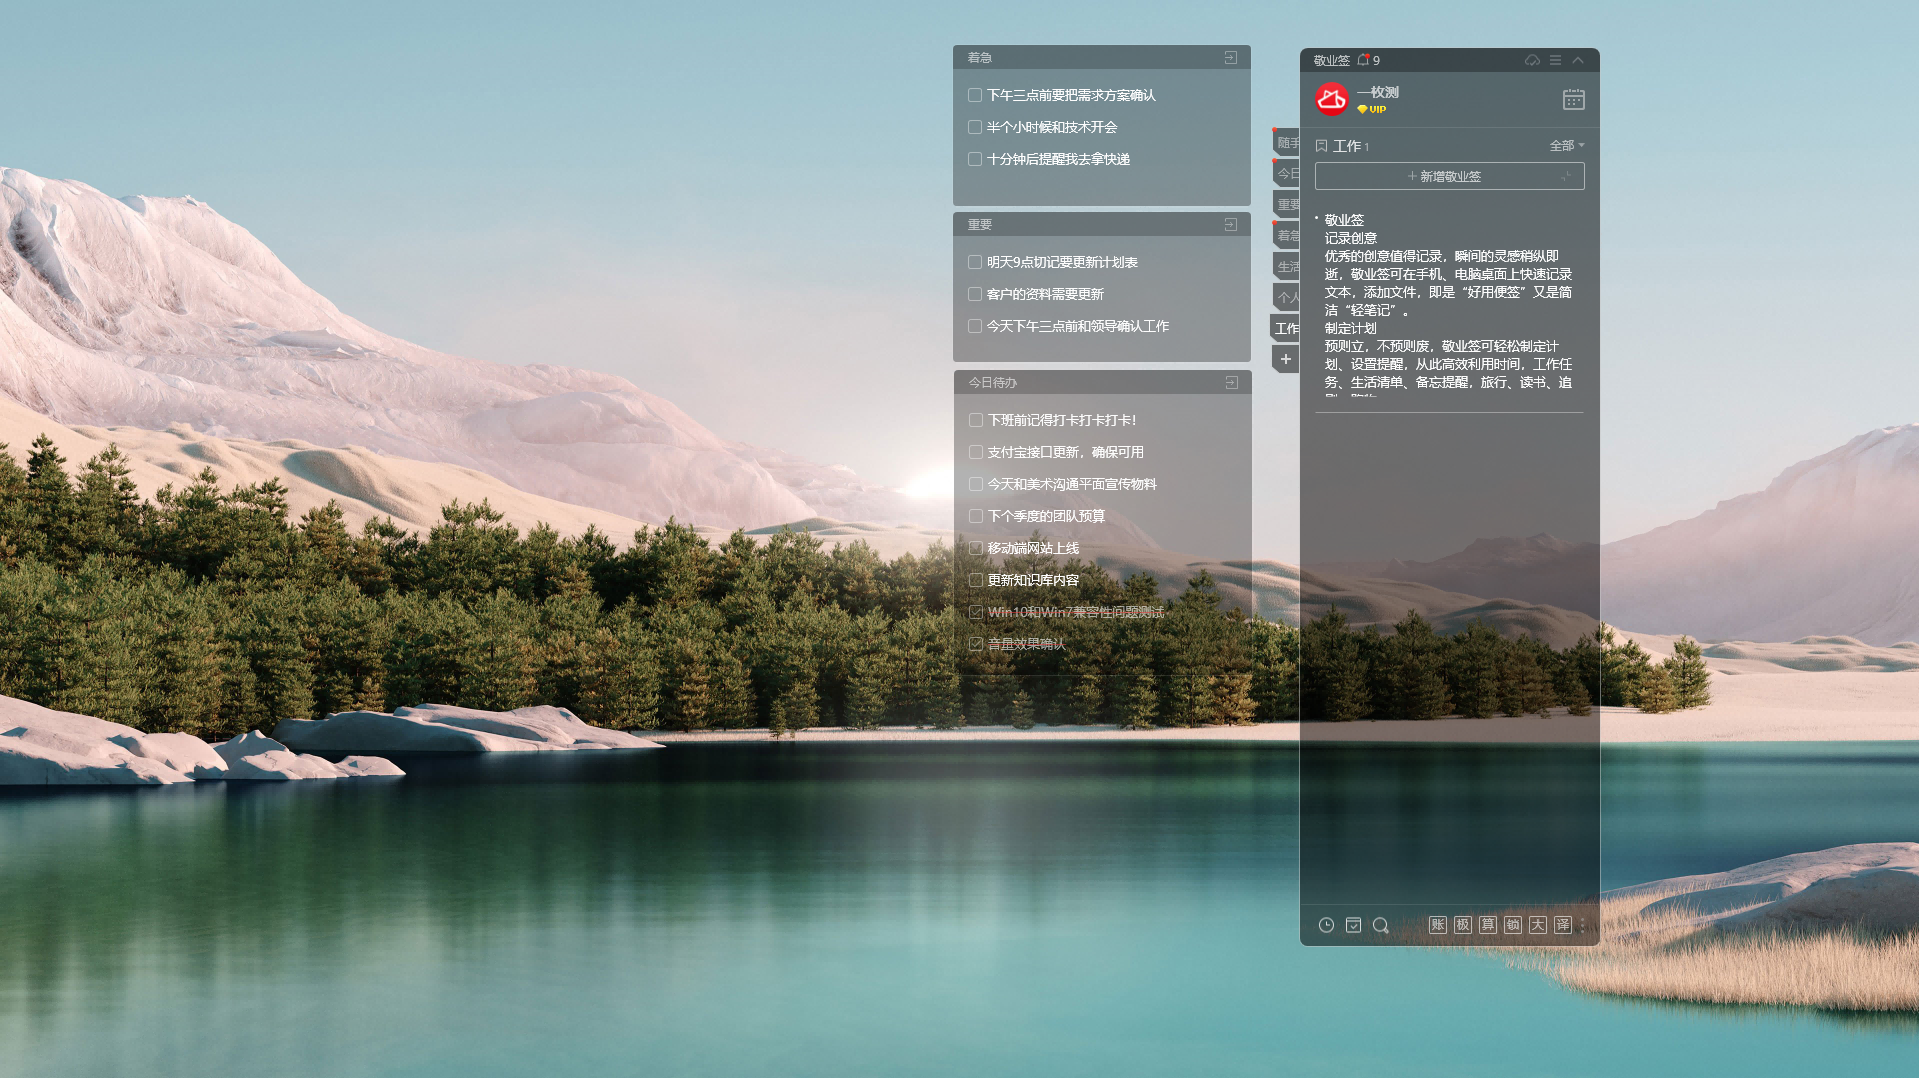Open the hamburger menu in title bar

1555,61
